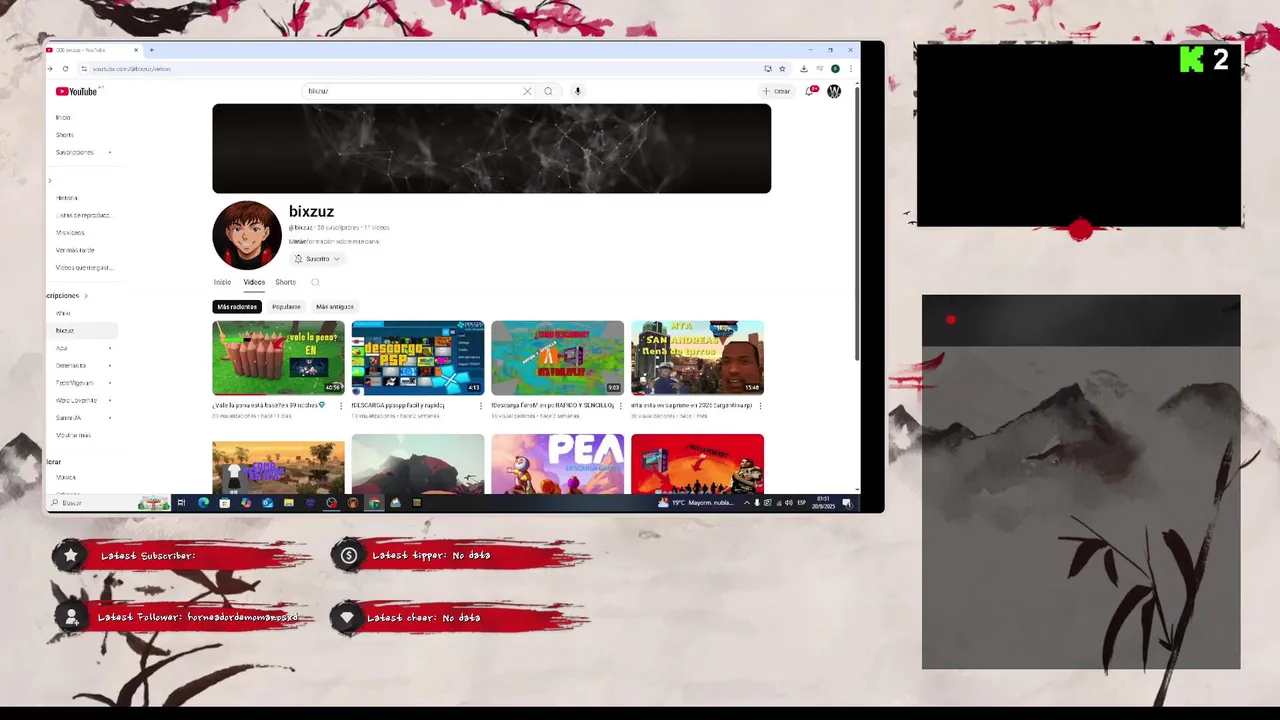1280x720 pixels.
Task: Open the account avatar menu in YouTube
Action: pyautogui.click(x=834, y=91)
